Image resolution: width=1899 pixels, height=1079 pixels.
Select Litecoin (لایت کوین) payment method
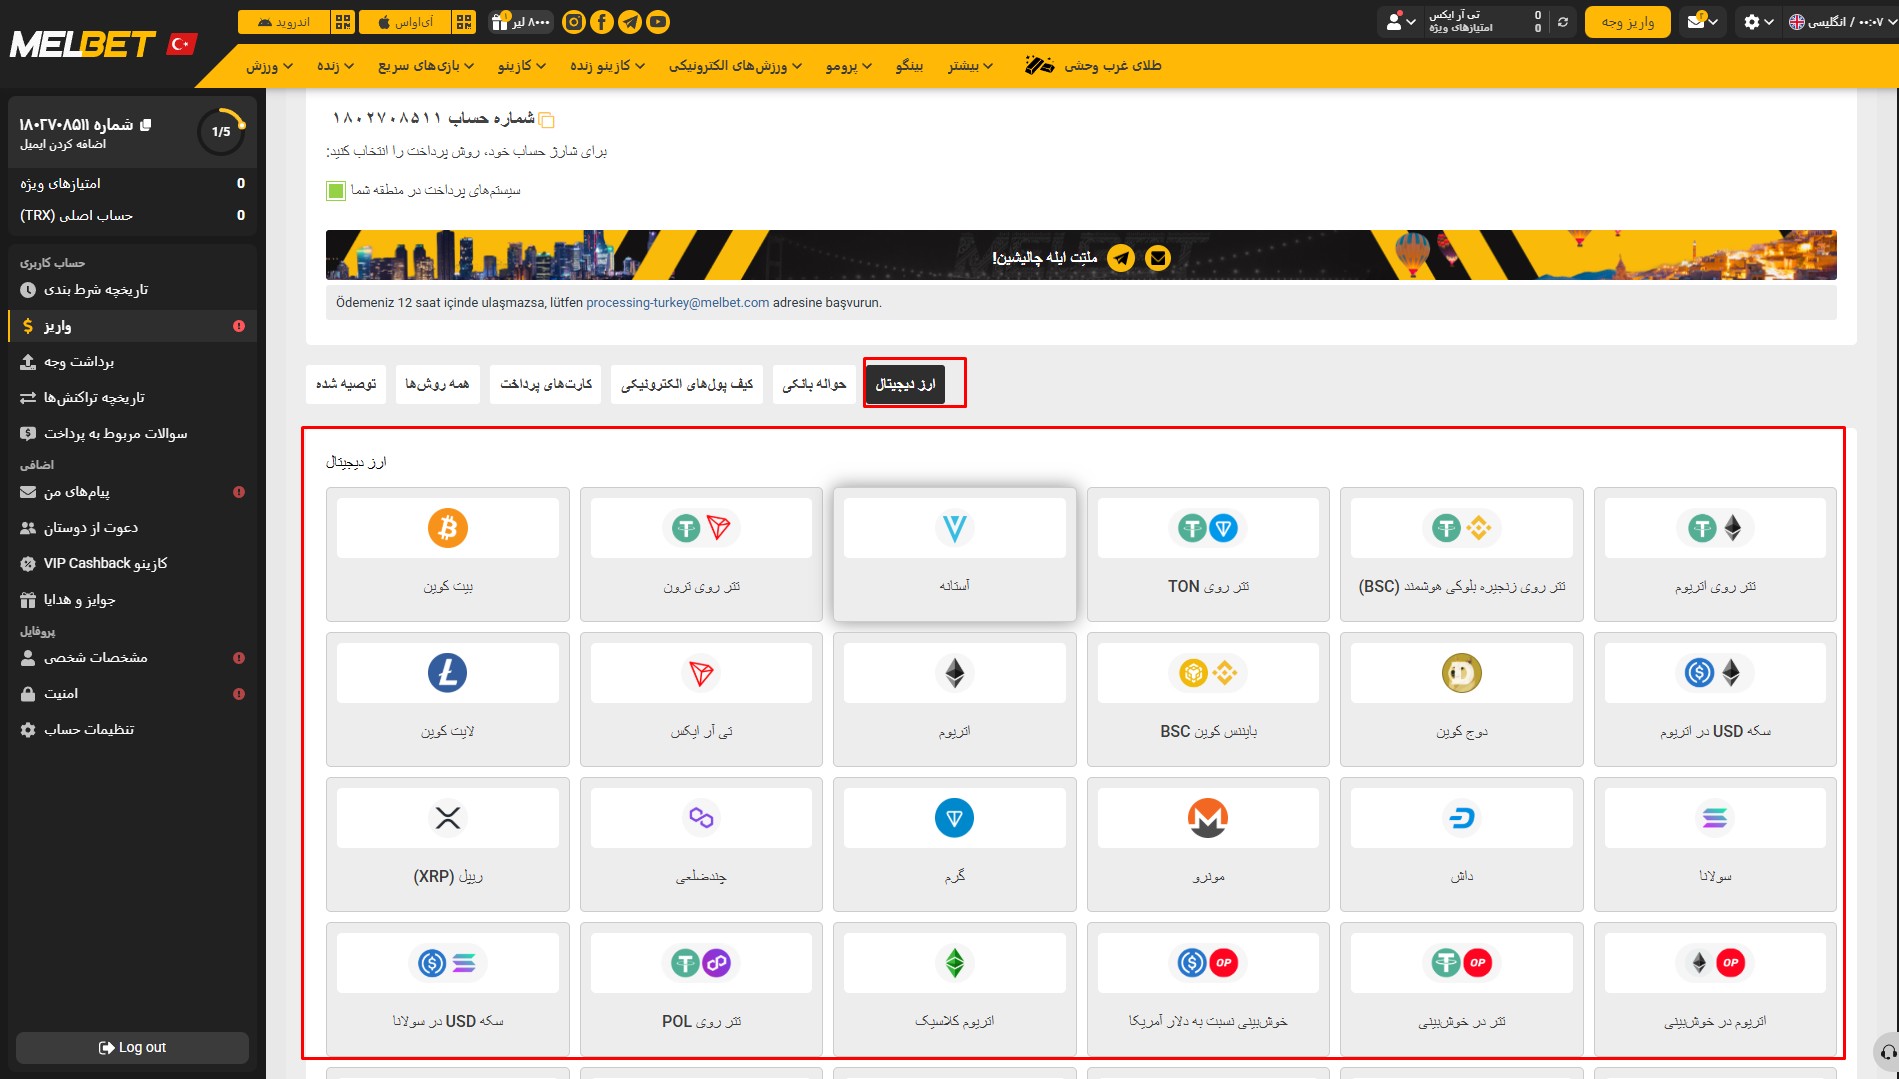coord(448,699)
